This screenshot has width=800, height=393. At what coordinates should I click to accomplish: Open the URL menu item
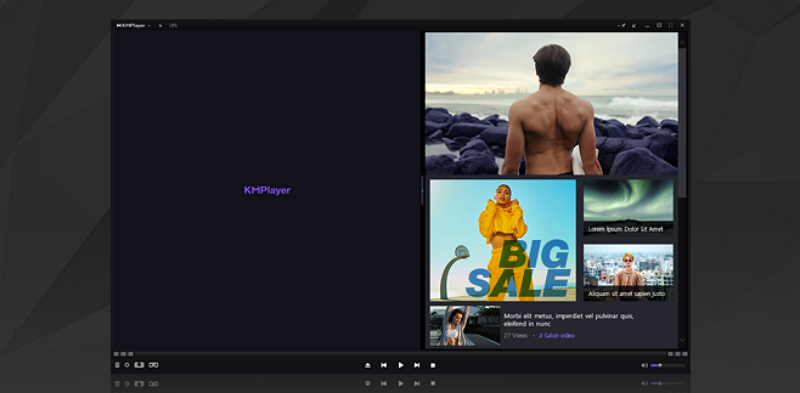(x=173, y=25)
